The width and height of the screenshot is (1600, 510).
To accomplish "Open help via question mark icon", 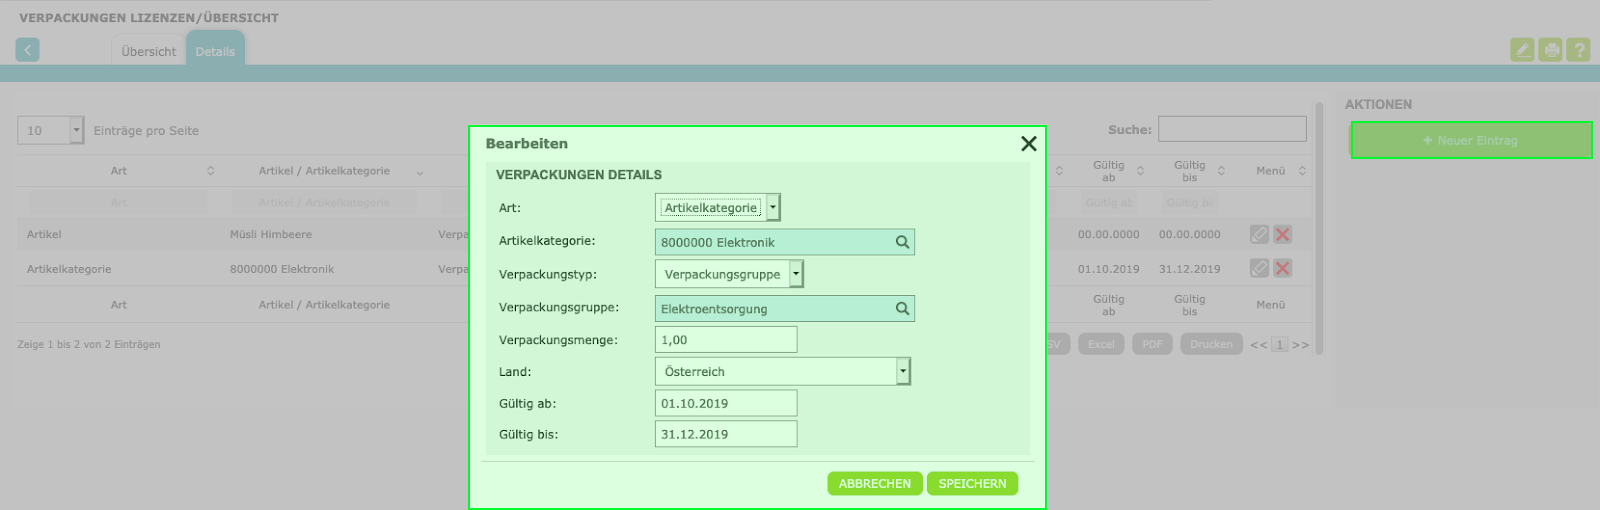I will coord(1578,49).
